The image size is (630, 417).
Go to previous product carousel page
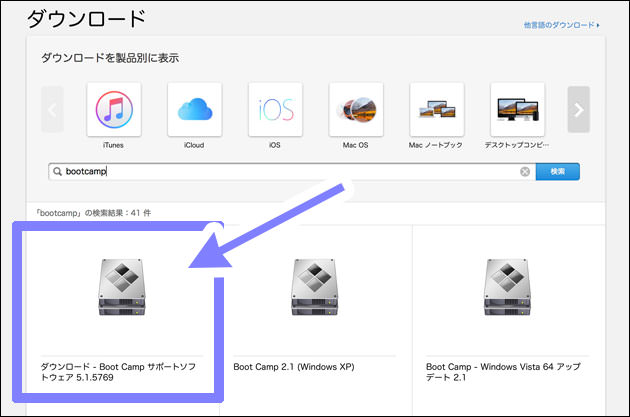pyautogui.click(x=53, y=109)
